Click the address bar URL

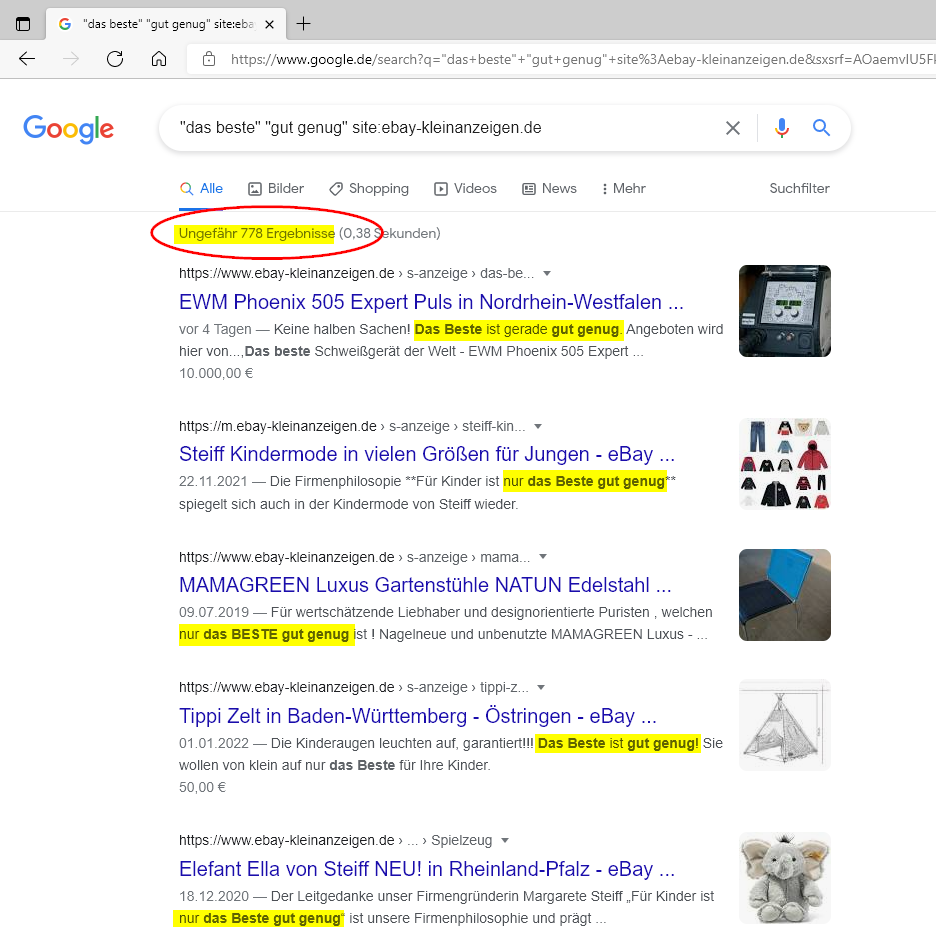[x=582, y=59]
